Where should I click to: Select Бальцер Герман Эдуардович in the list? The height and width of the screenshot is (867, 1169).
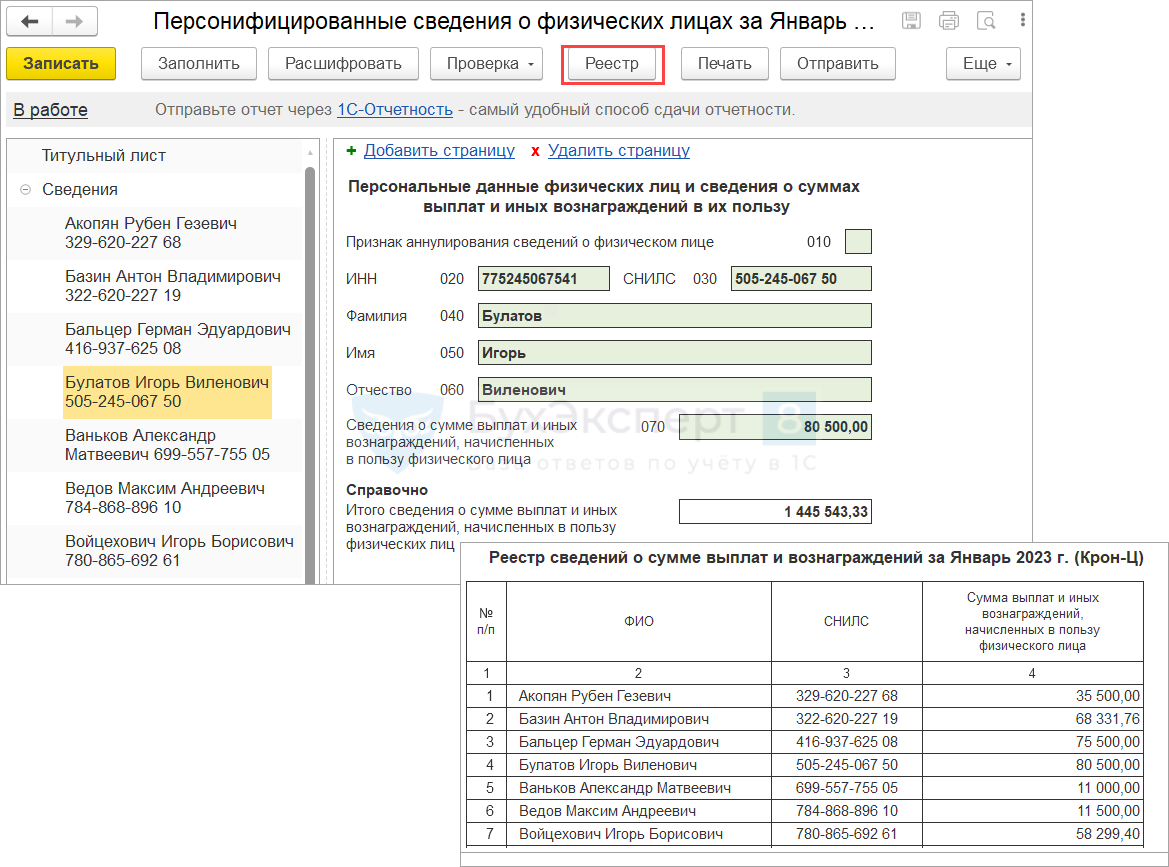[177, 338]
